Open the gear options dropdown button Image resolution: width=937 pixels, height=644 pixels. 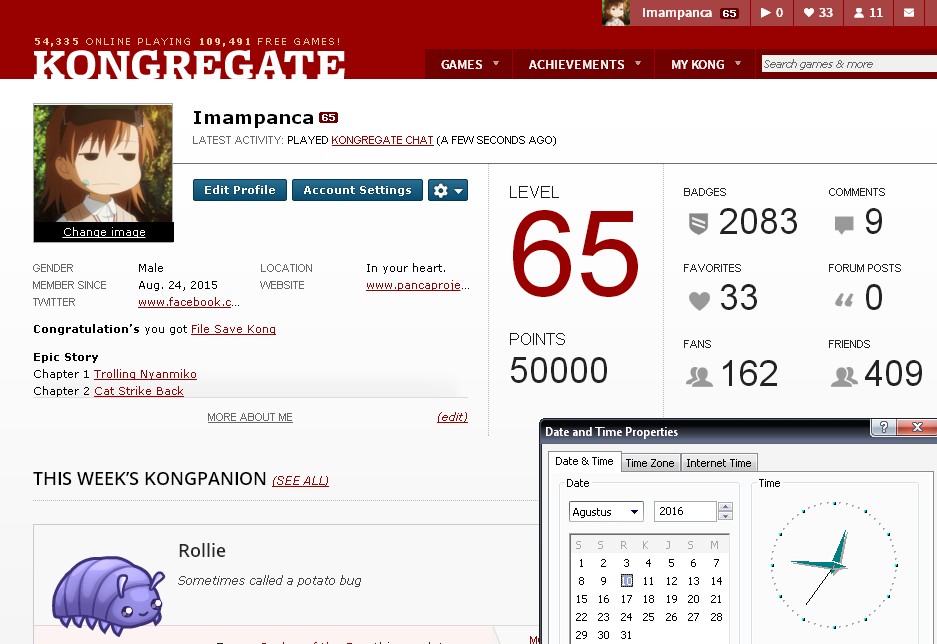pyautogui.click(x=448, y=190)
